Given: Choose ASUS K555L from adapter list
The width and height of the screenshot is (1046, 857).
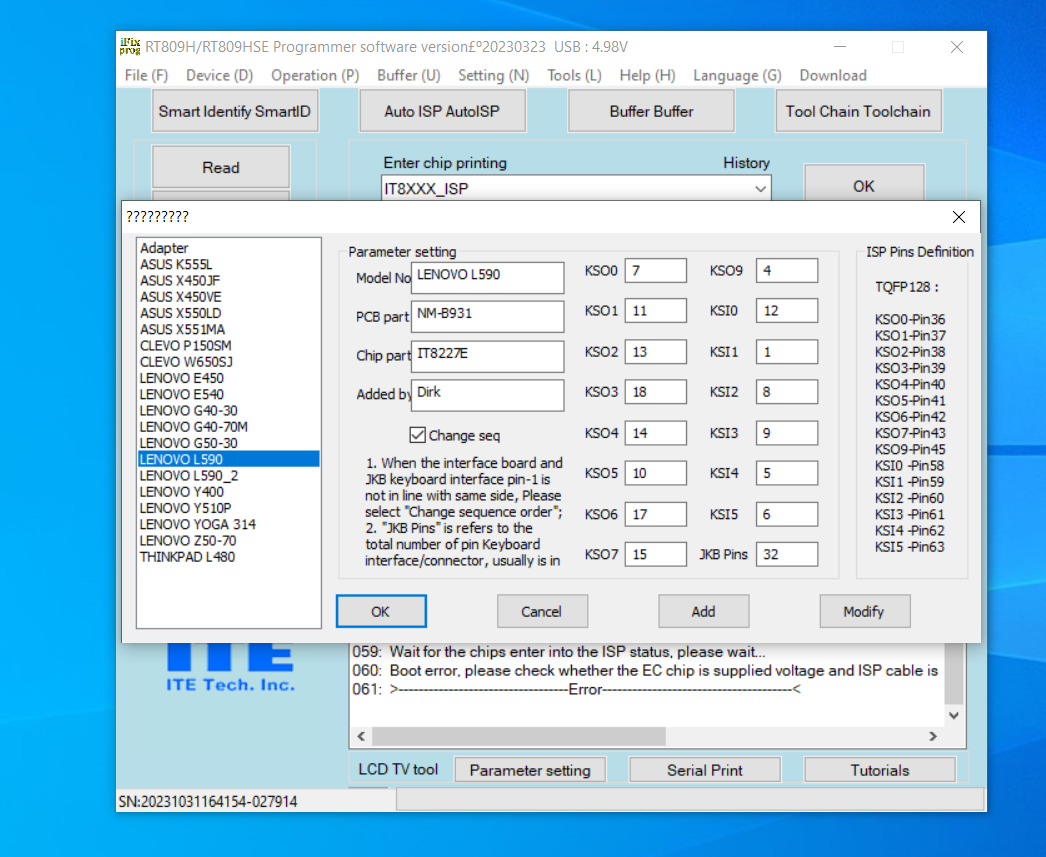Looking at the screenshot, I should coord(176,264).
